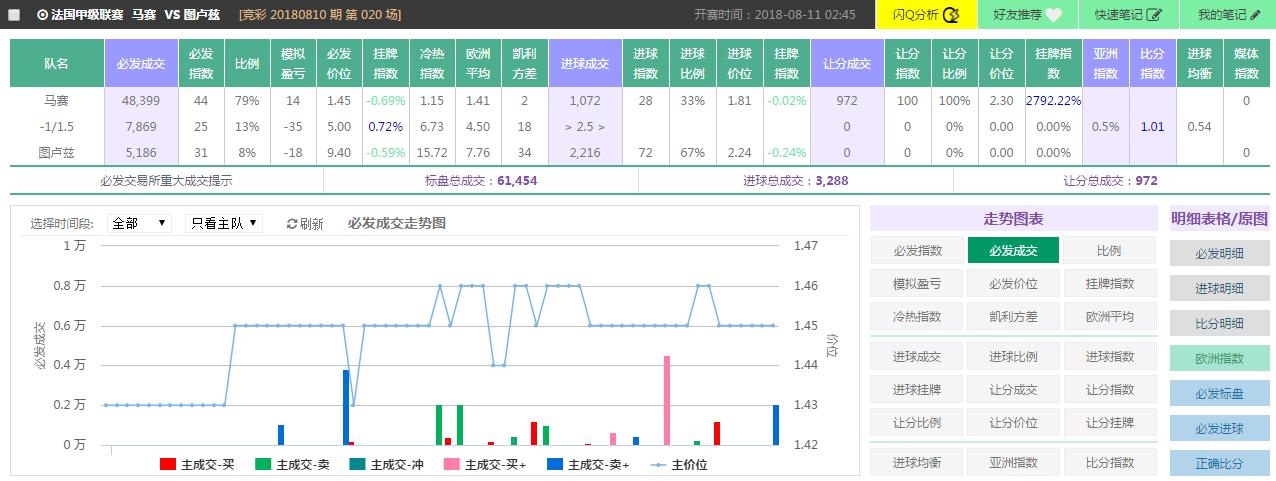Show the 让分价位 chart
The height and width of the screenshot is (481, 1276).
point(1013,422)
